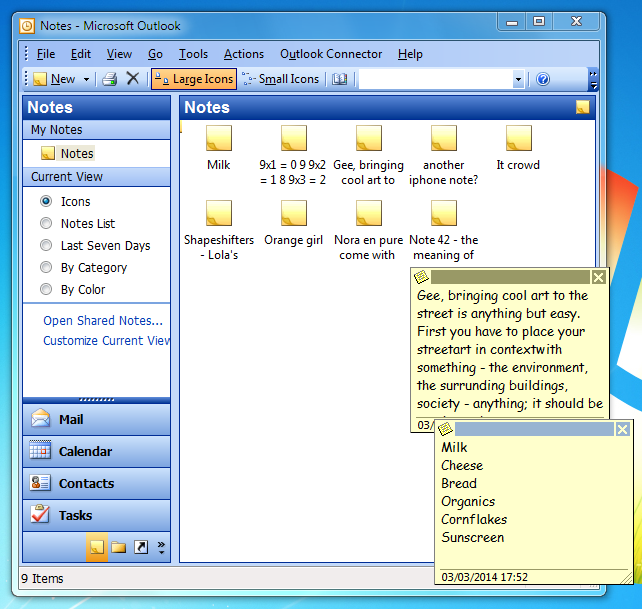
Task: Click the 03/03/2014 17:52 timestamp
Action: coord(484,577)
